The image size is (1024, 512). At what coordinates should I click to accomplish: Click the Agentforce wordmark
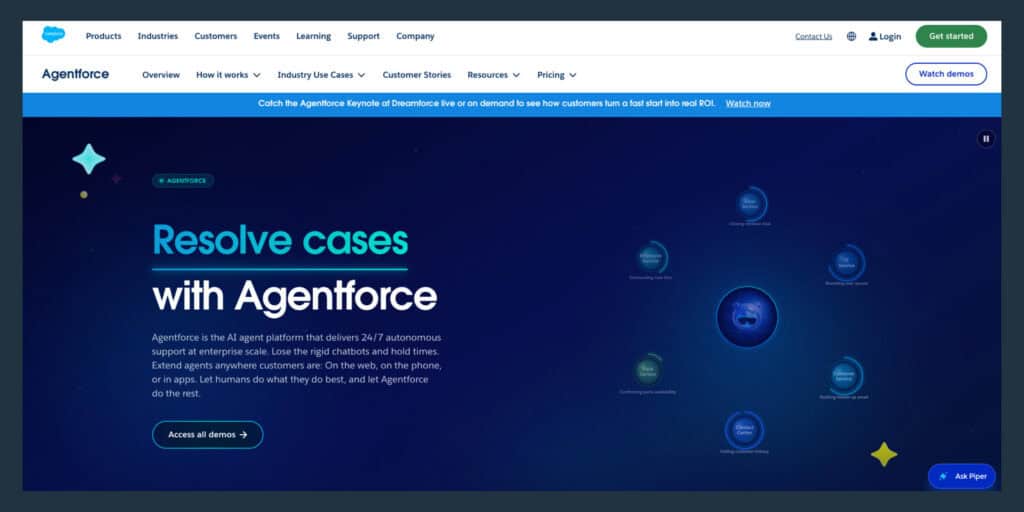(x=75, y=74)
